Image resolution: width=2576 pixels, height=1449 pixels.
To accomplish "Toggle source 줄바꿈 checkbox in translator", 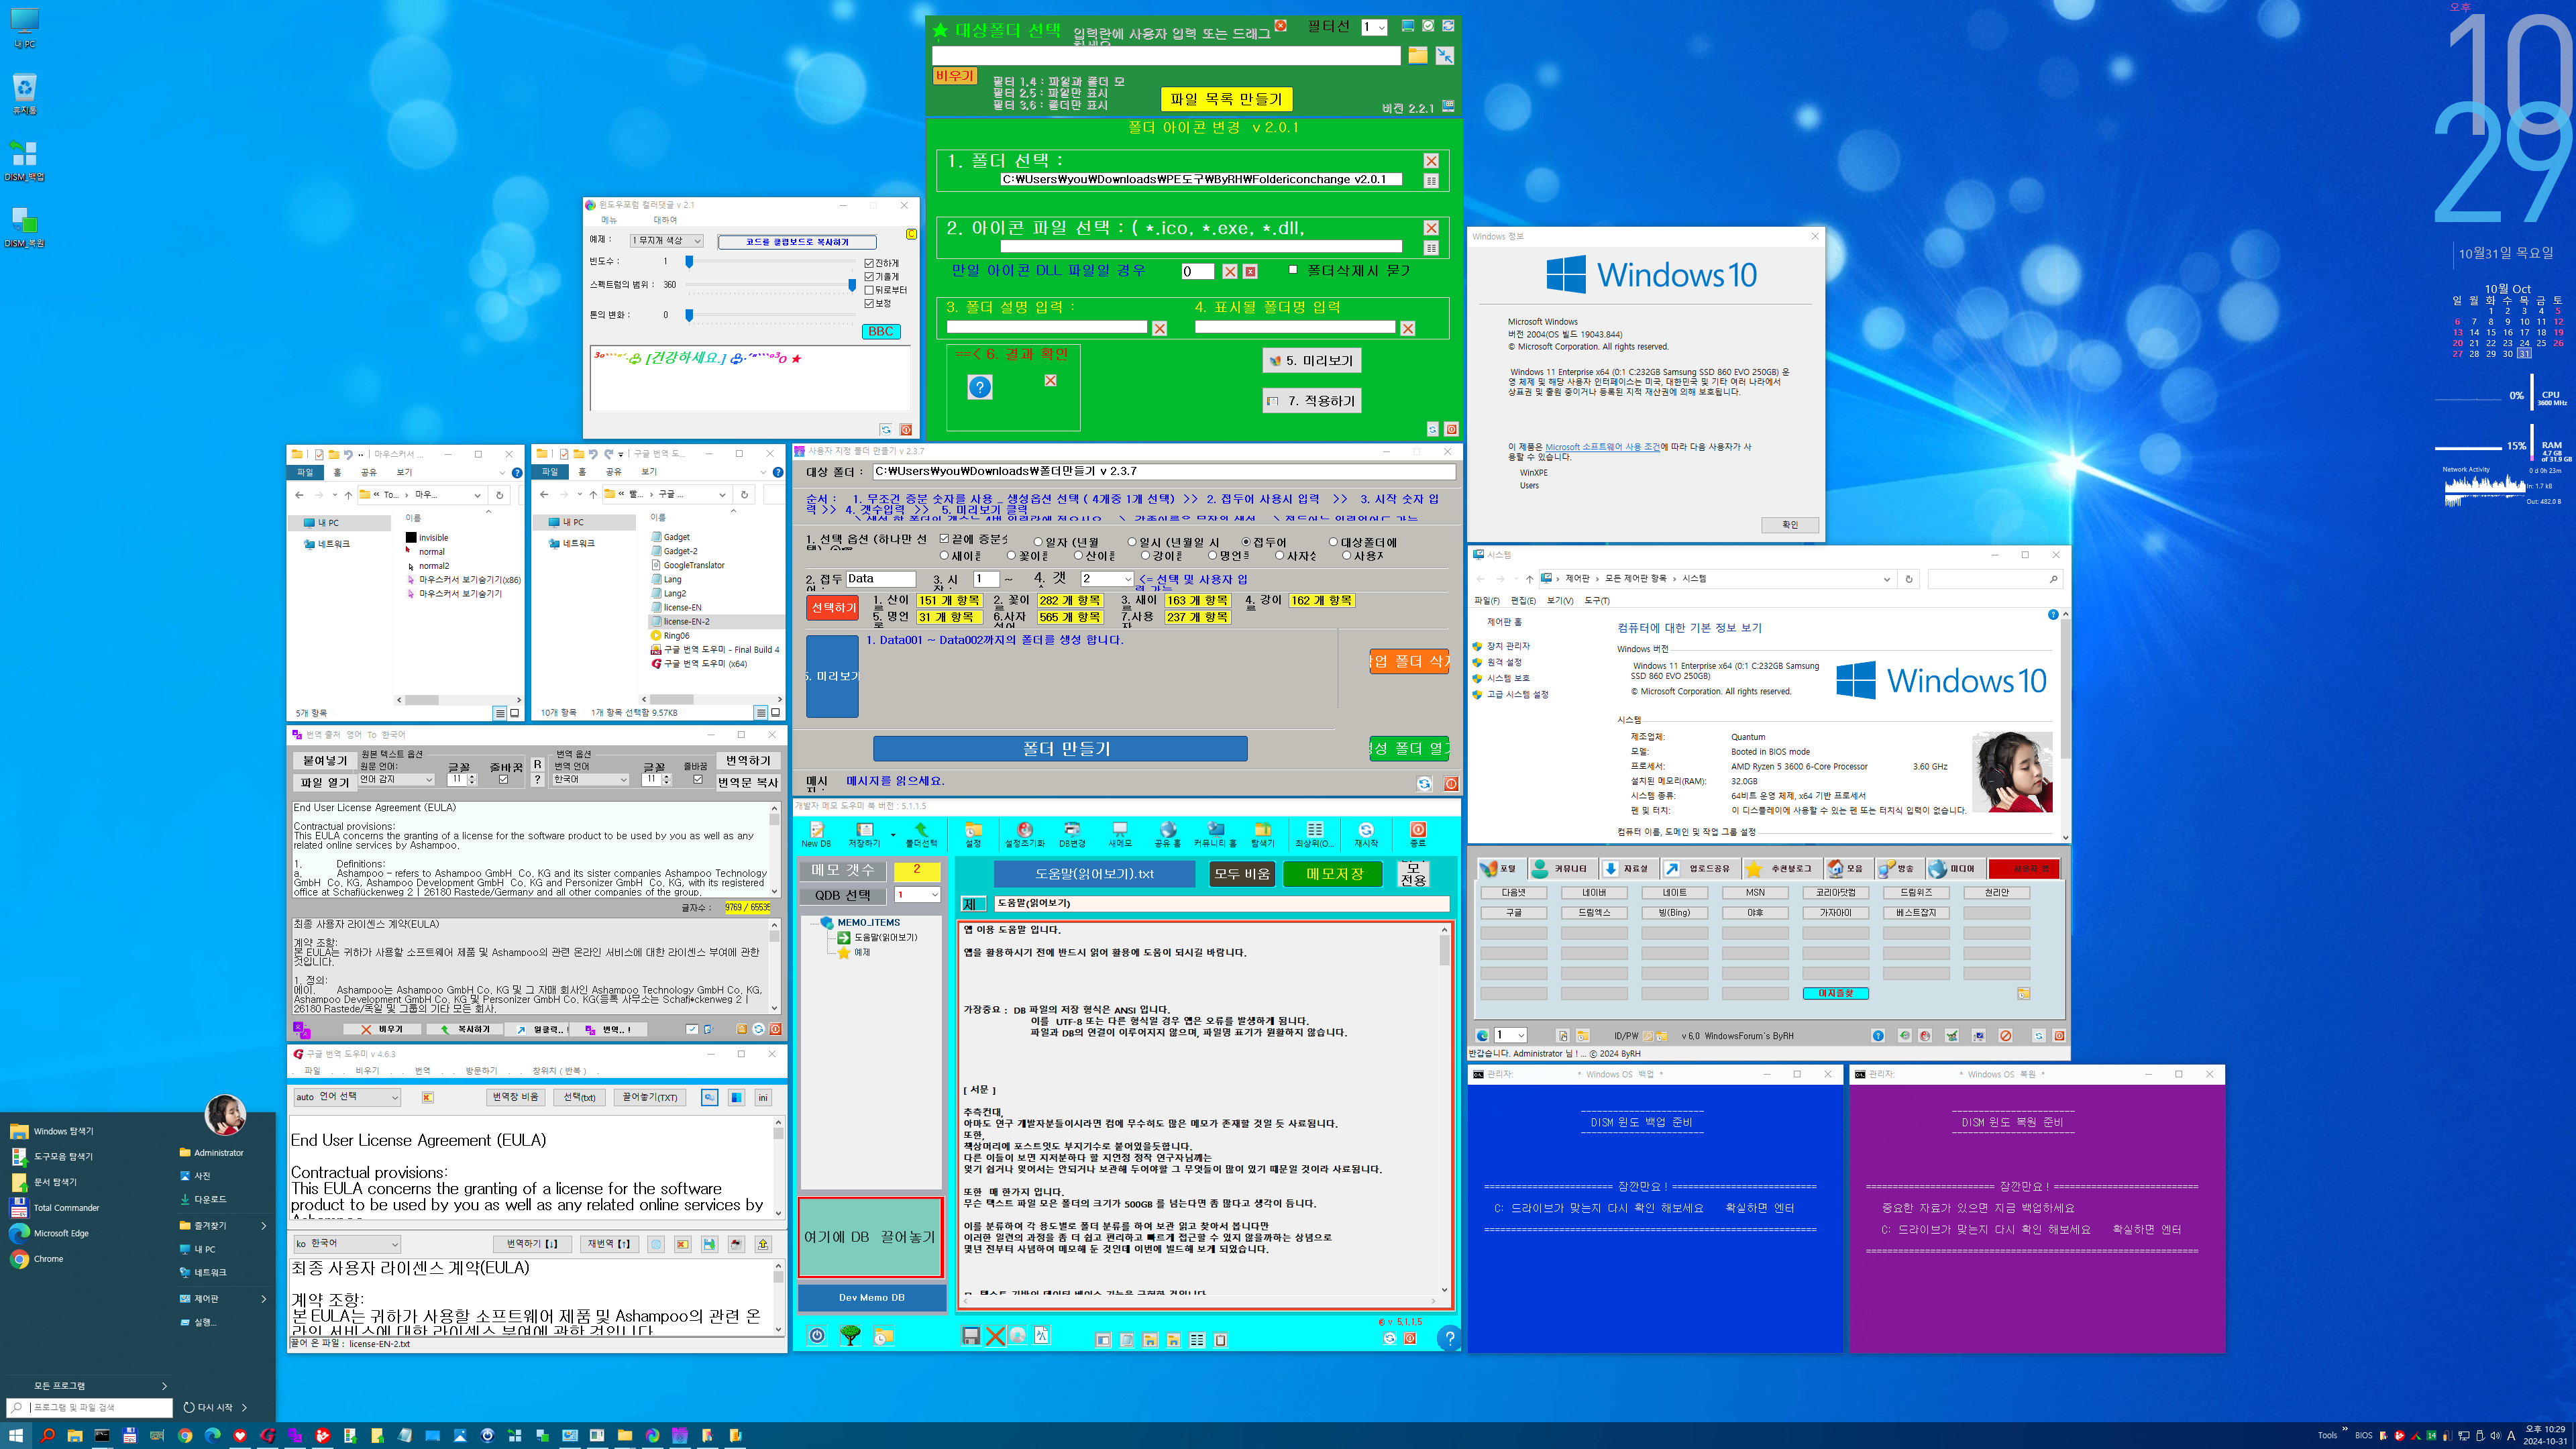I will [503, 779].
